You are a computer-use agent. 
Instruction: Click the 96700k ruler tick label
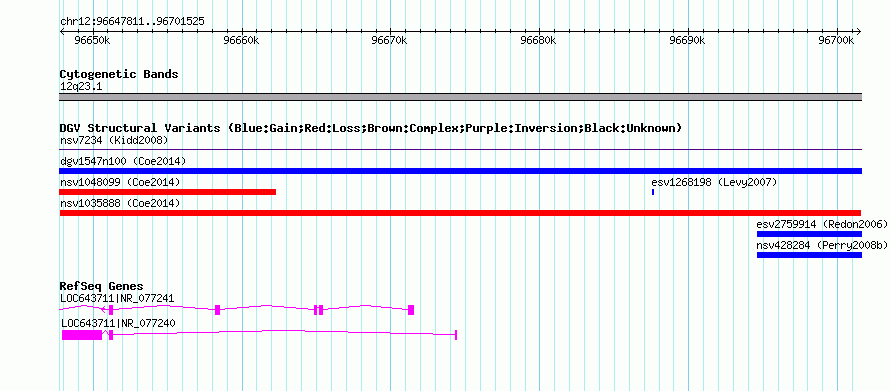(x=836, y=41)
